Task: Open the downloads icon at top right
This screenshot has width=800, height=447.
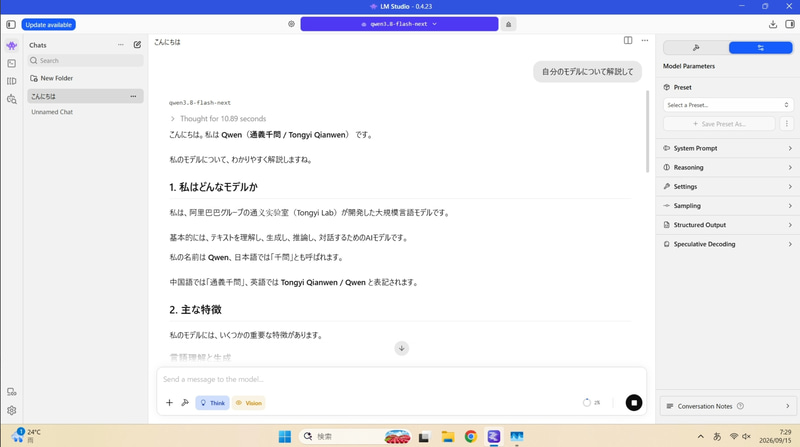Action: coord(773,24)
